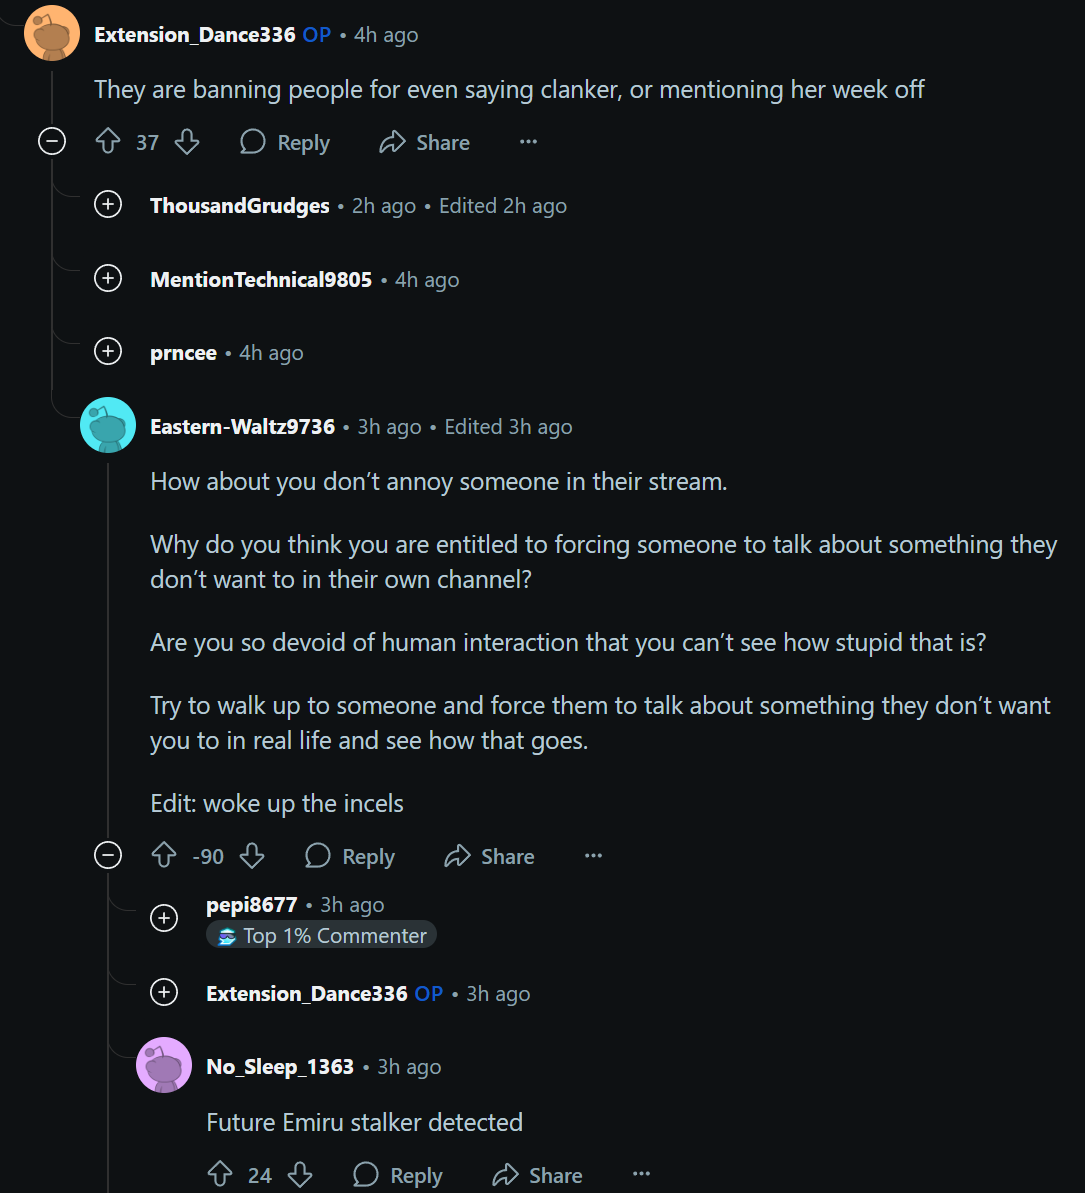Expand ThousandGrudges' collapsed comment
The image size is (1085, 1193).
[x=108, y=205]
